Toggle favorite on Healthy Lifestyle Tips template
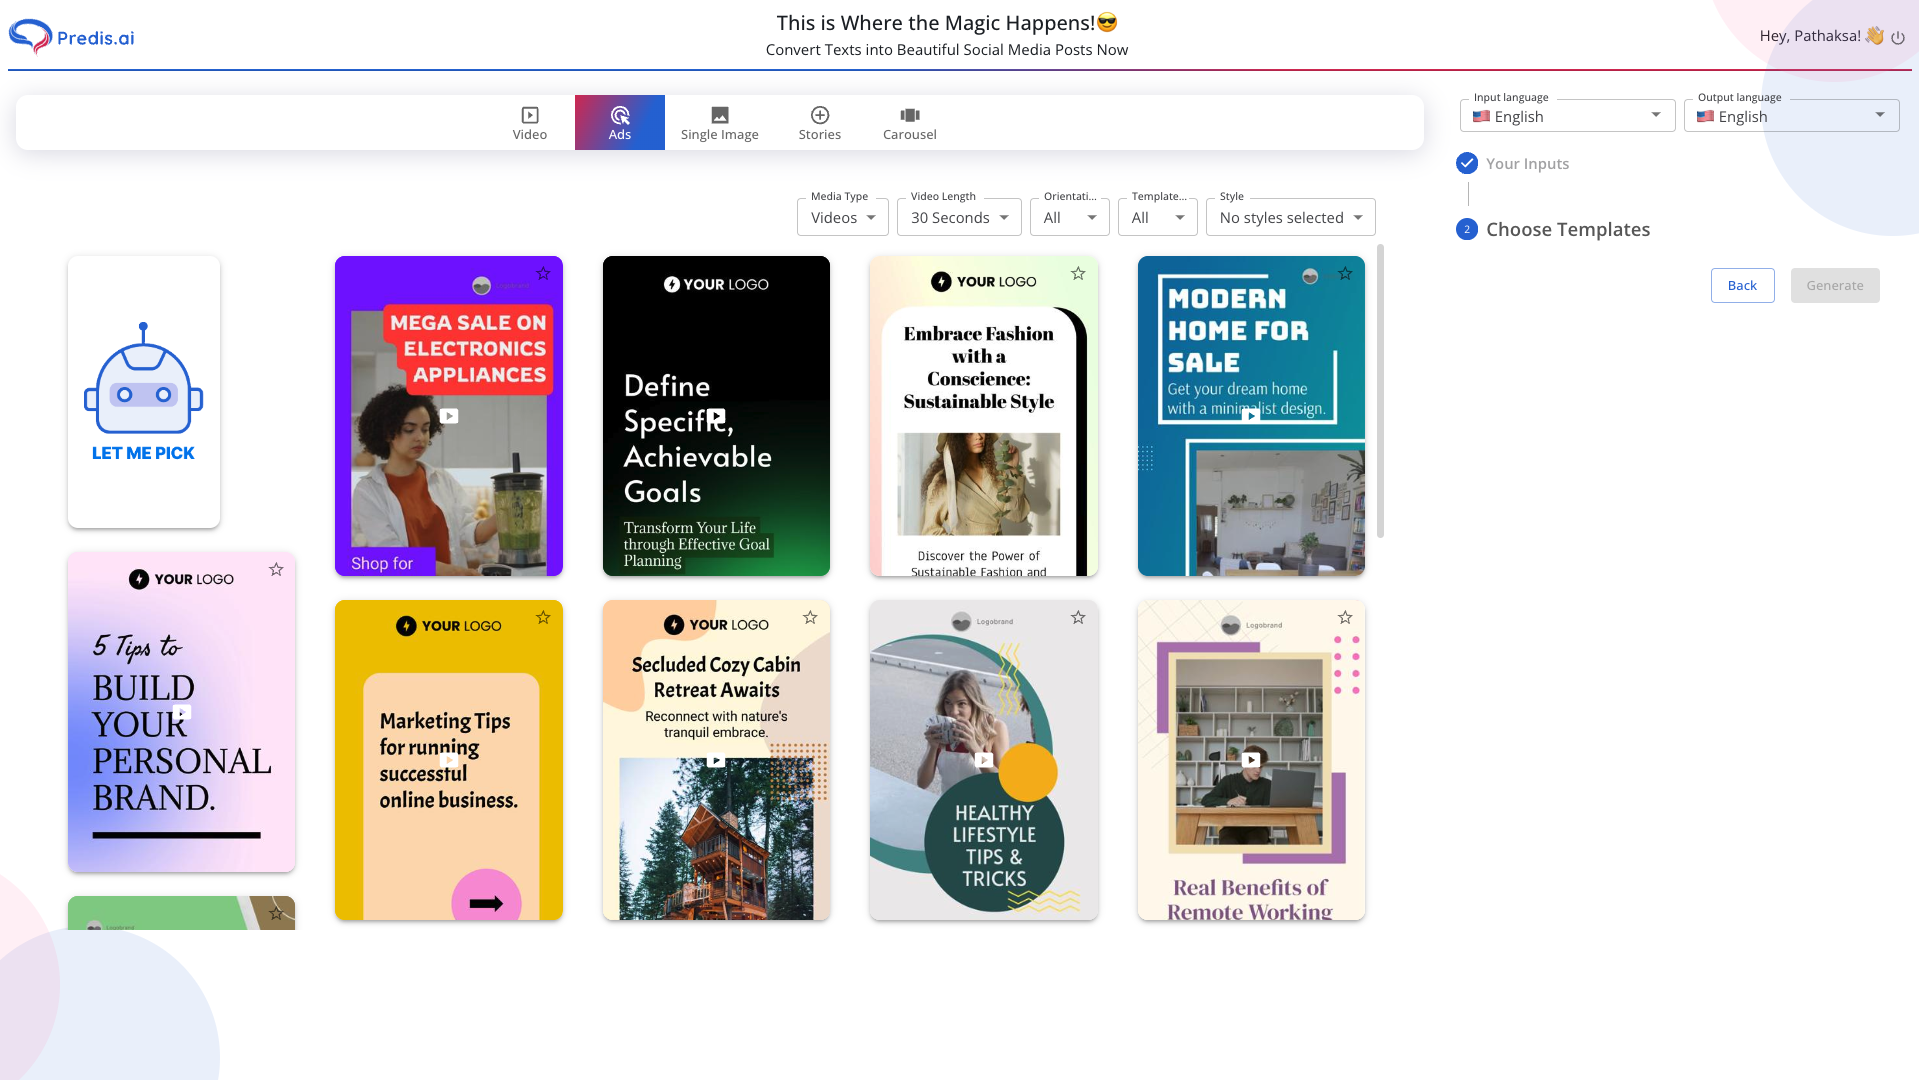1919x1080 pixels. point(1078,617)
